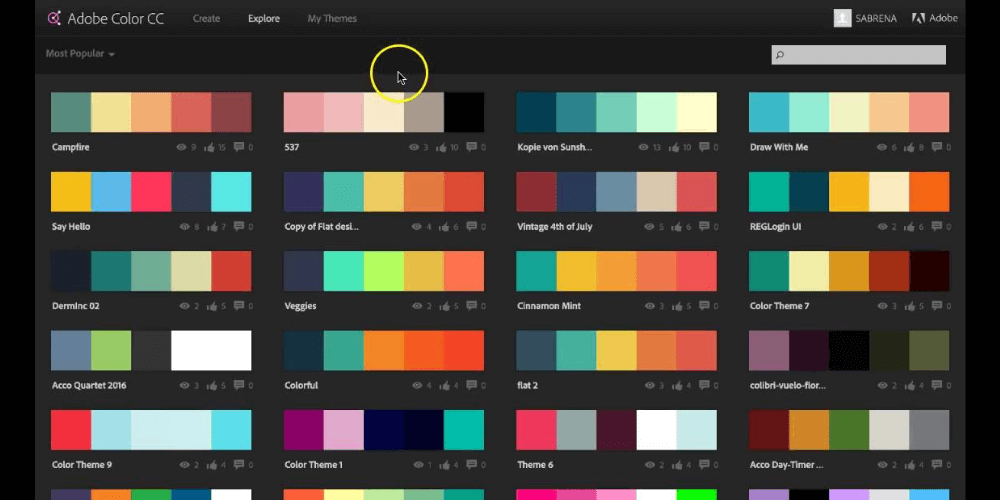Click the 537 theme name

pos(291,147)
